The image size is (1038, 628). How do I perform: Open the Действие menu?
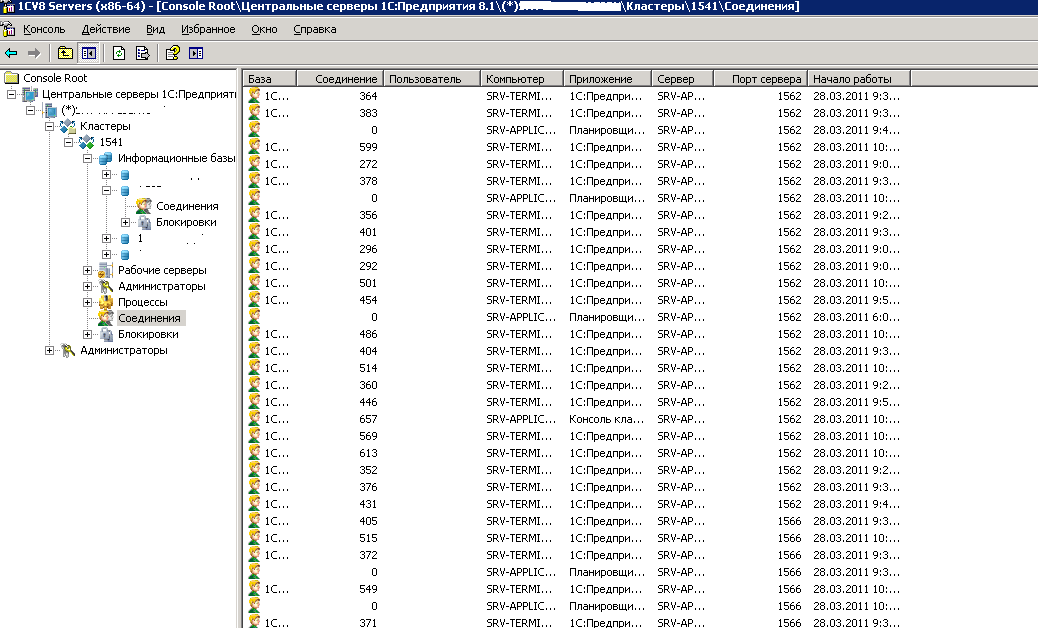tap(106, 29)
